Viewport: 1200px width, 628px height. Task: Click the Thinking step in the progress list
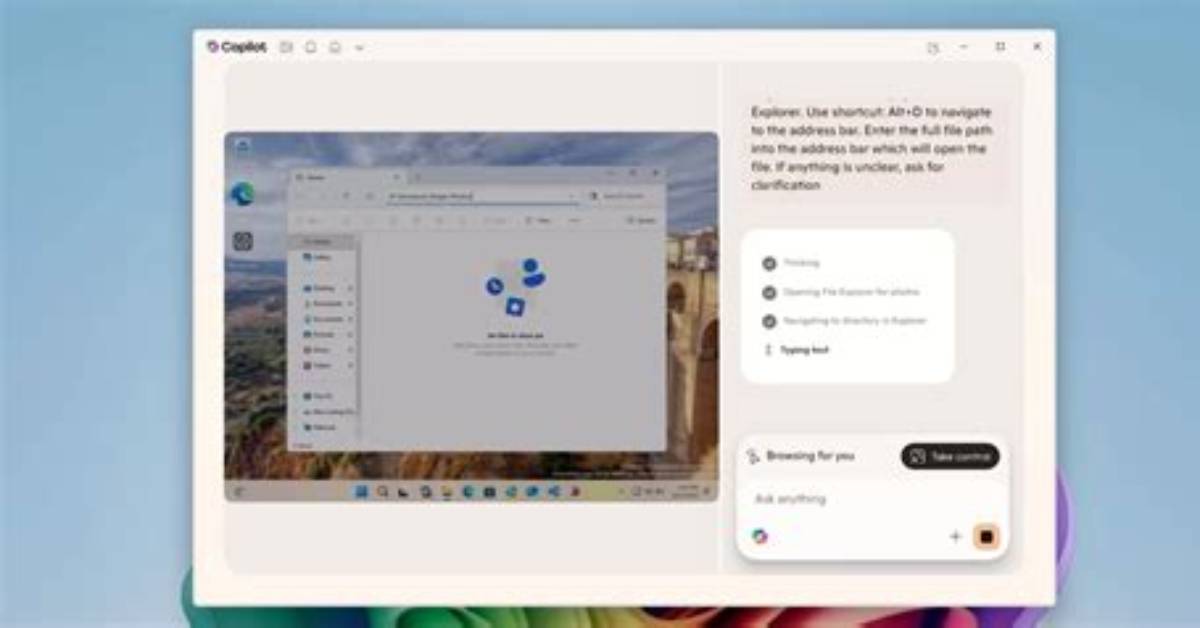[791, 263]
